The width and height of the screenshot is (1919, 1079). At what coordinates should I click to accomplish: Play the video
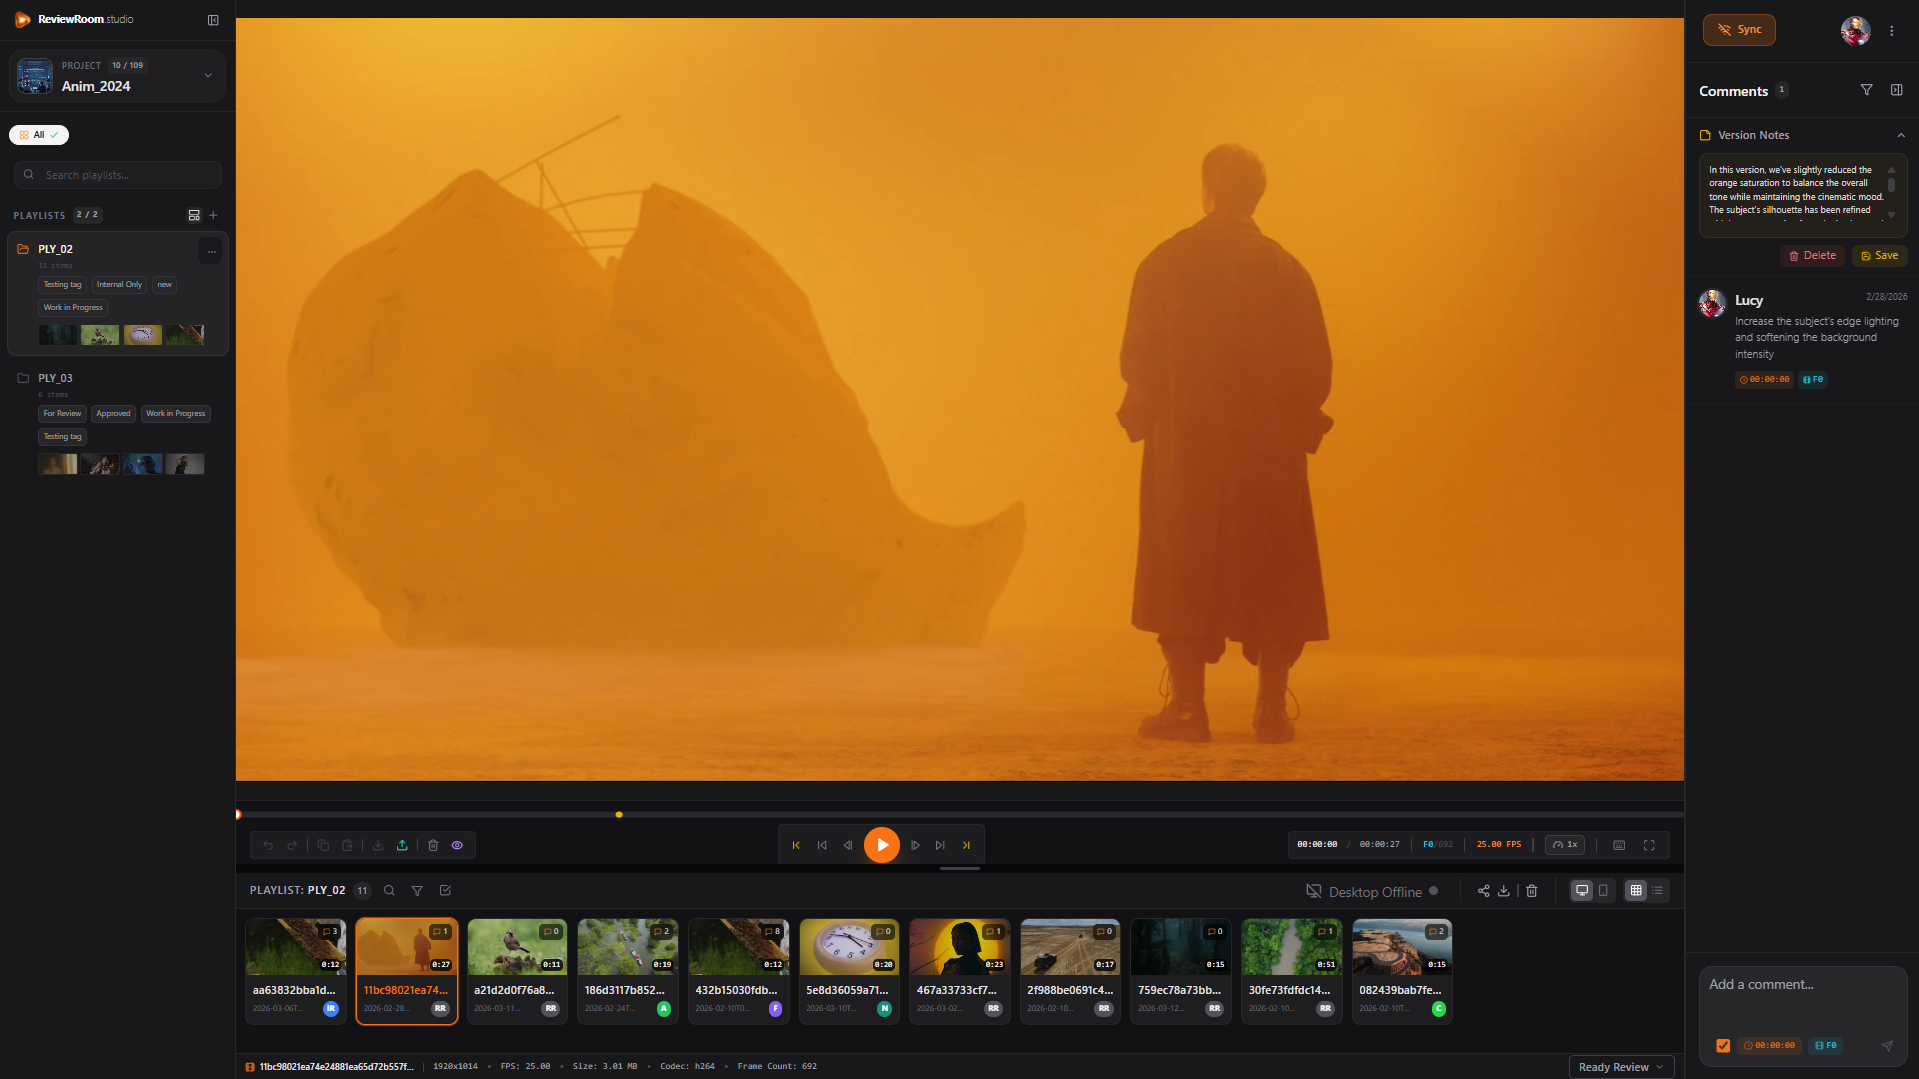(x=882, y=846)
